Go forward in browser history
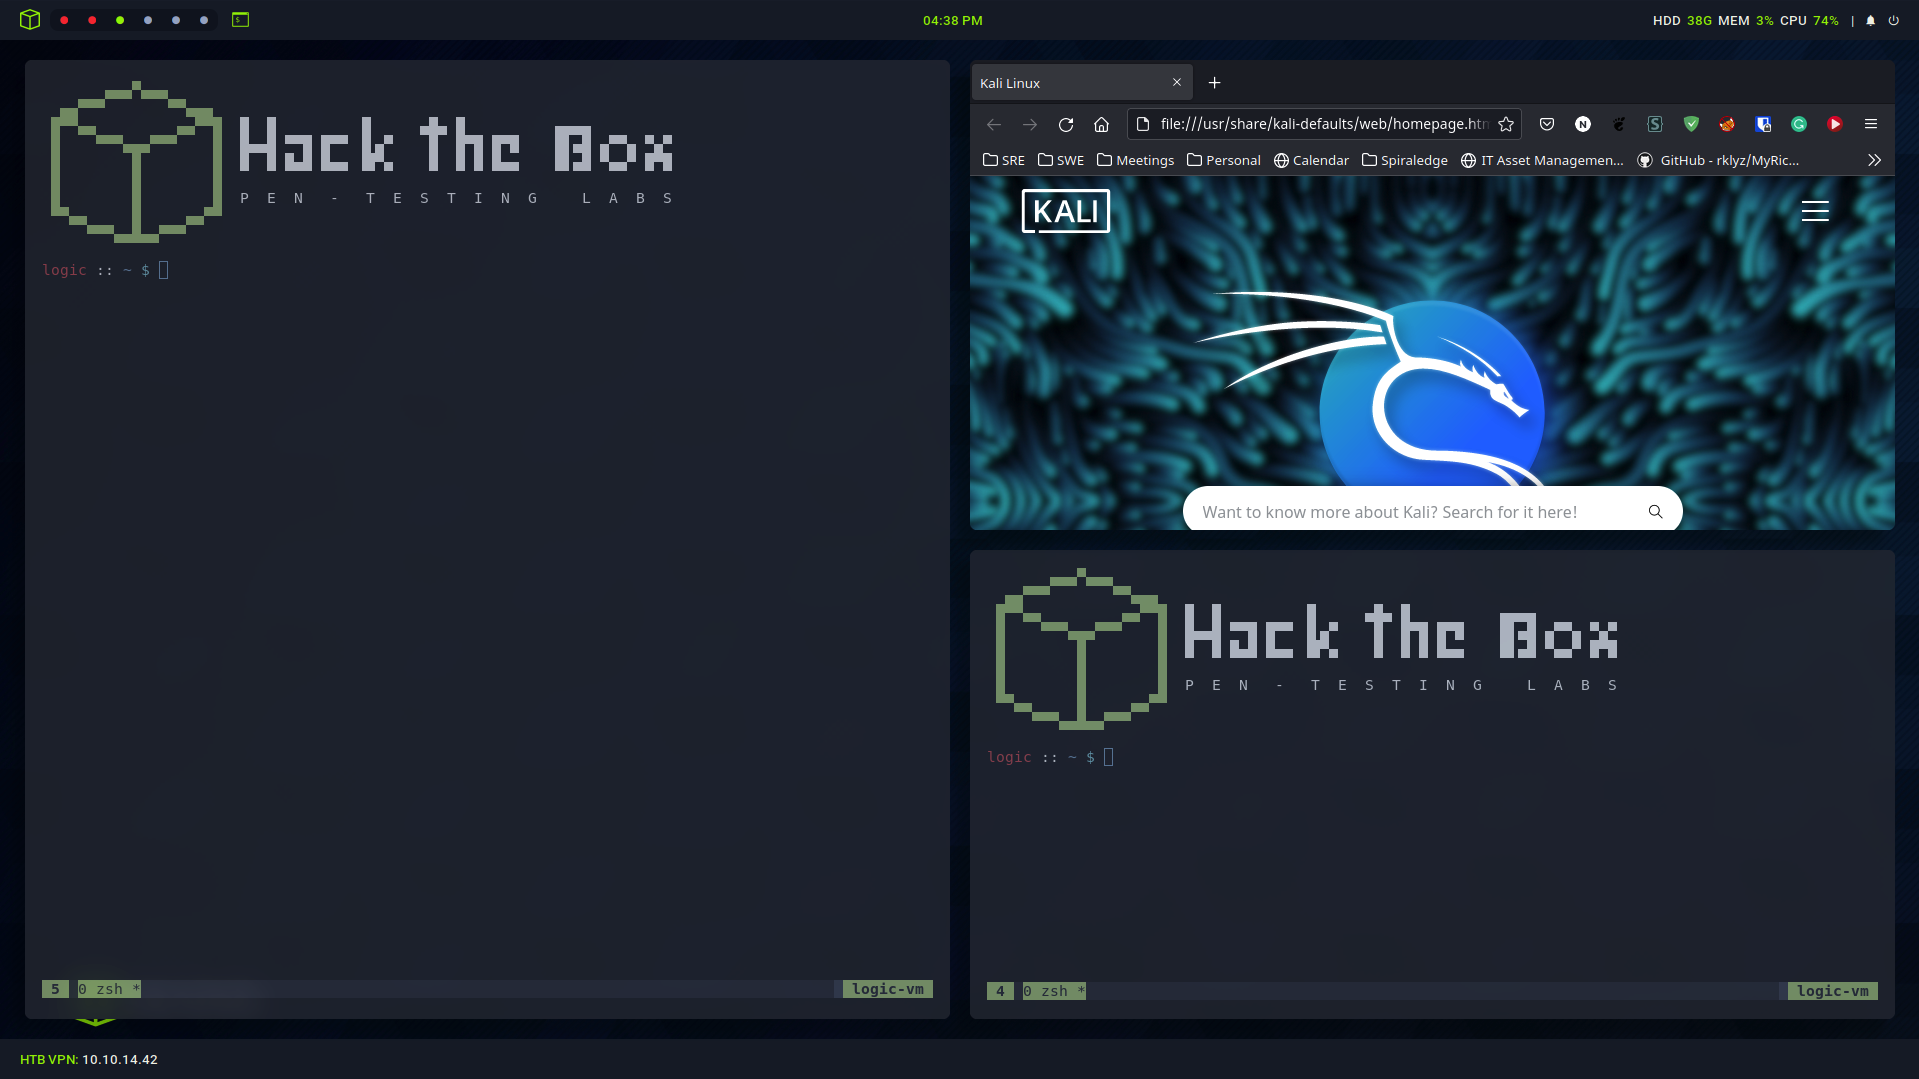Screen dimensions: 1919x1079 point(1029,124)
